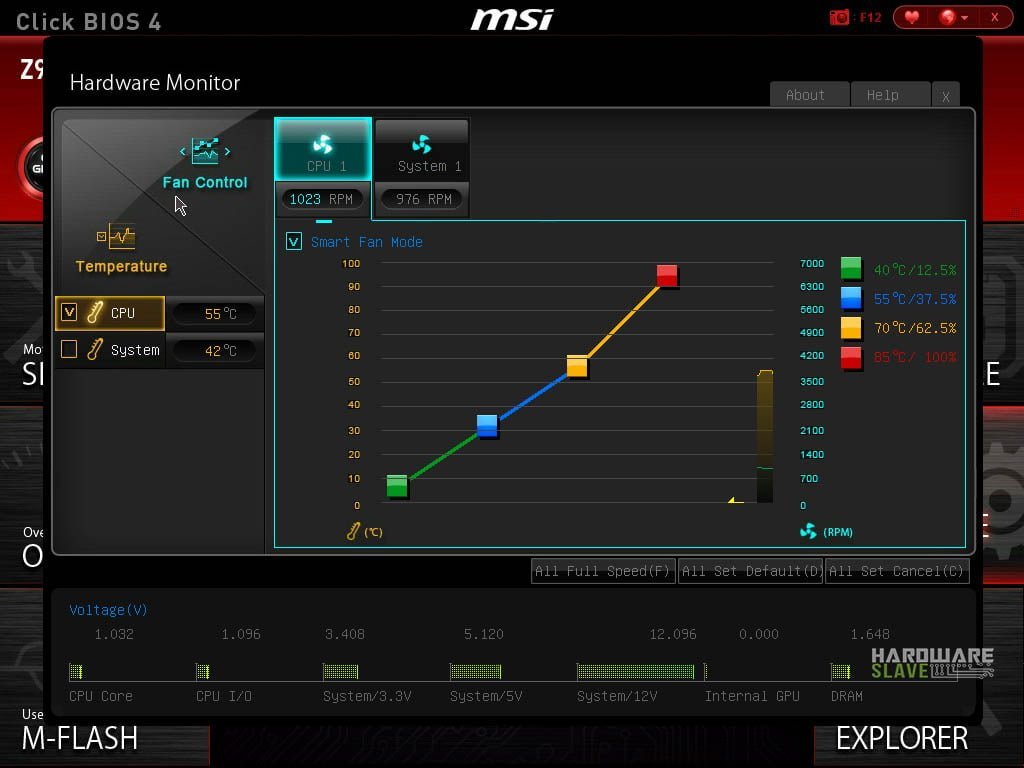Image resolution: width=1024 pixels, height=768 pixels.
Task: Click the 85°C/100% legend entry
Action: tap(915, 357)
